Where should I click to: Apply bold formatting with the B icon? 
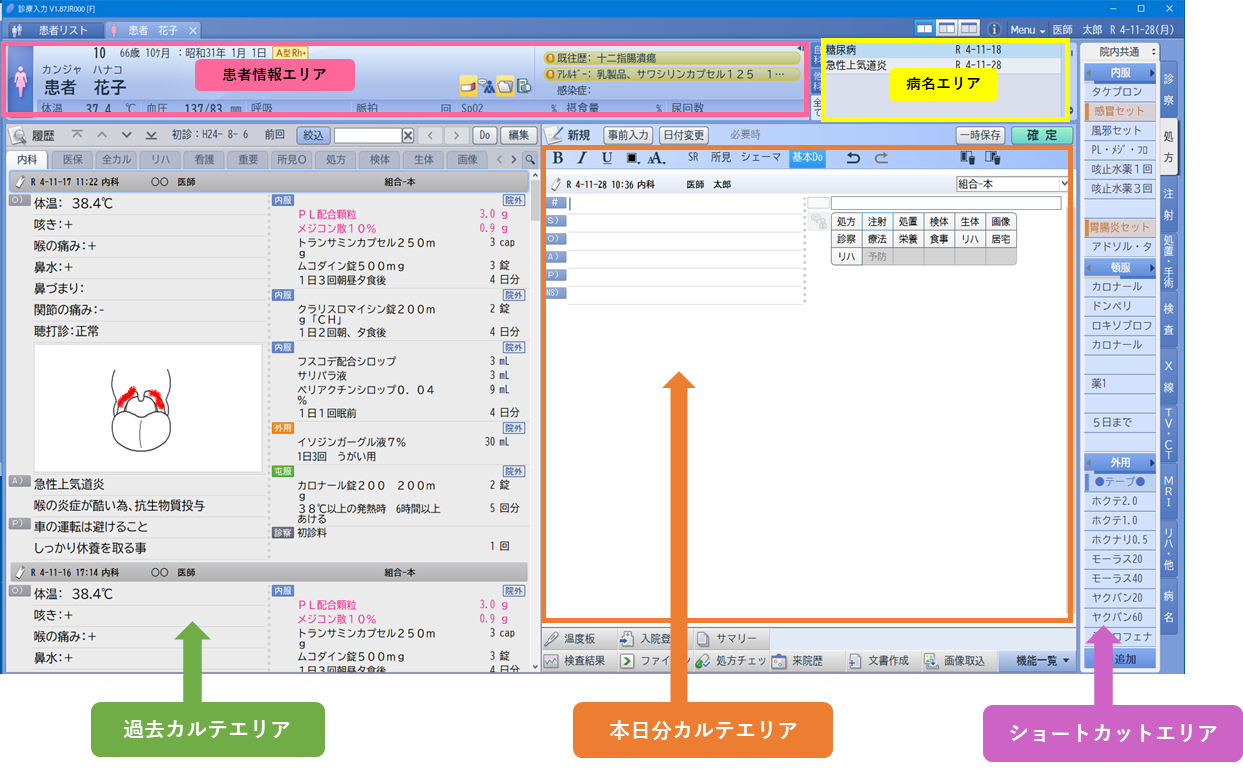pos(558,158)
